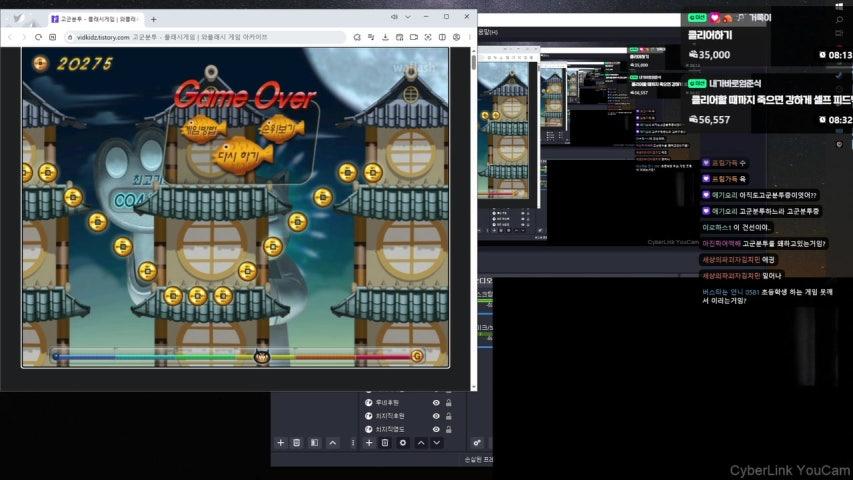This screenshot has width=853, height=480.
Task: Go back in the browser
Action: 10,37
